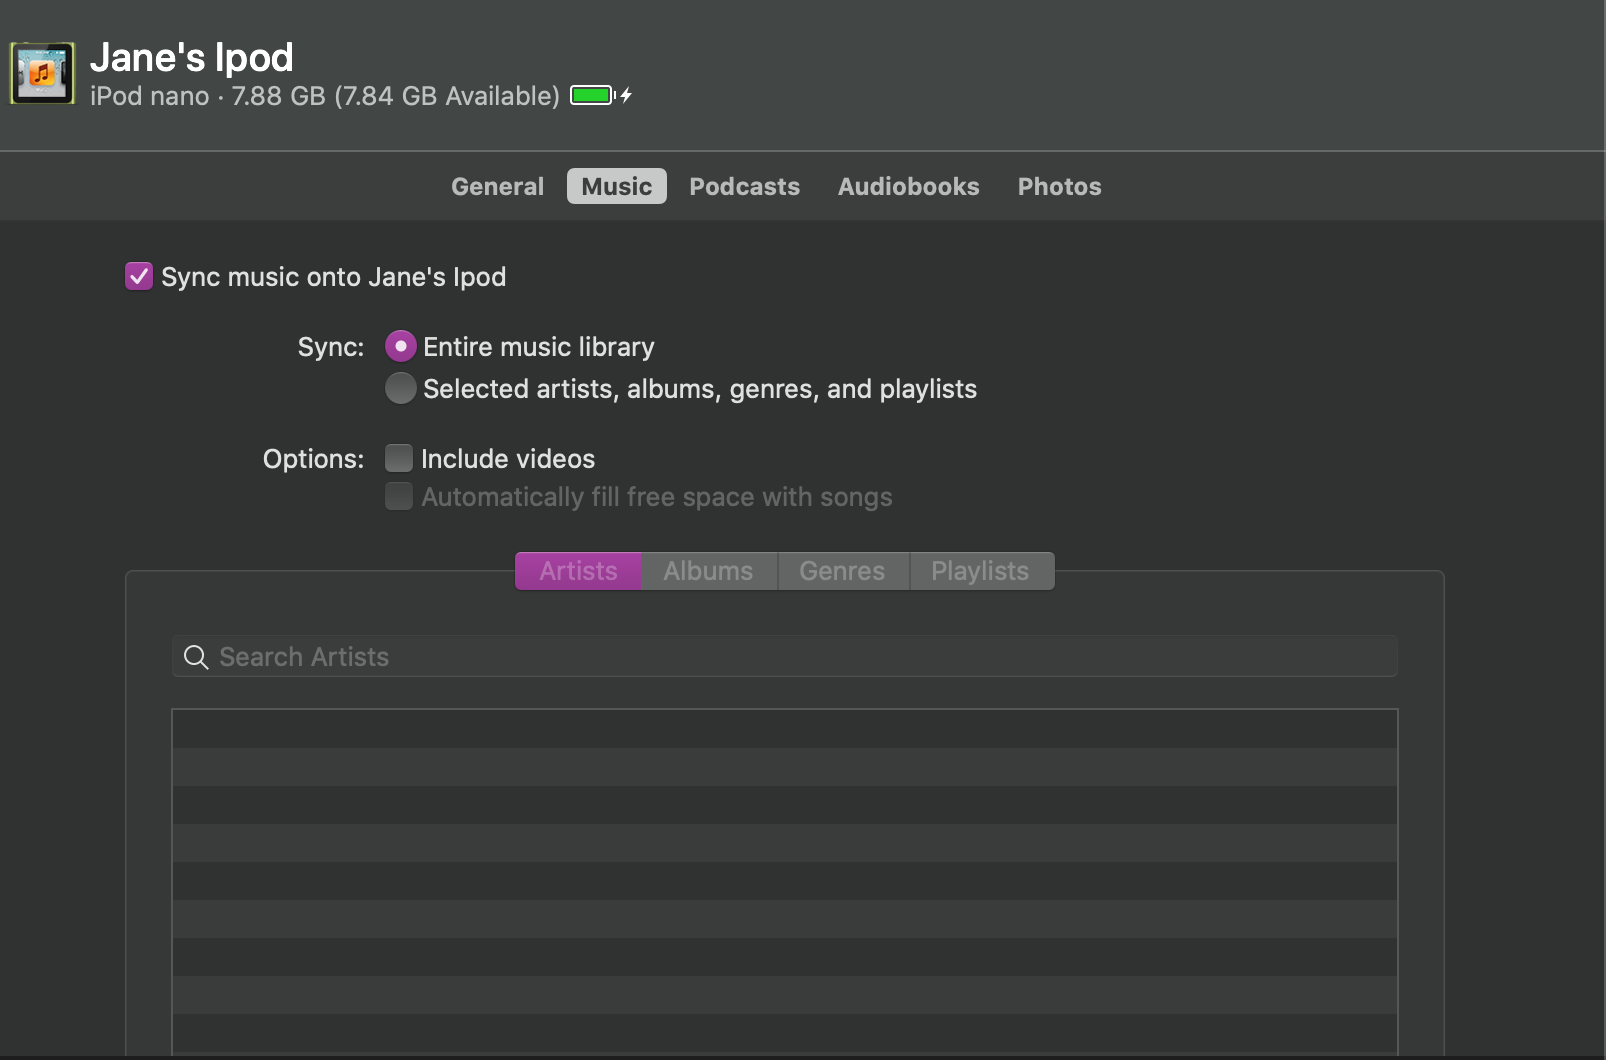View the Genres segment
Image resolution: width=1606 pixels, height=1060 pixels.
point(843,571)
